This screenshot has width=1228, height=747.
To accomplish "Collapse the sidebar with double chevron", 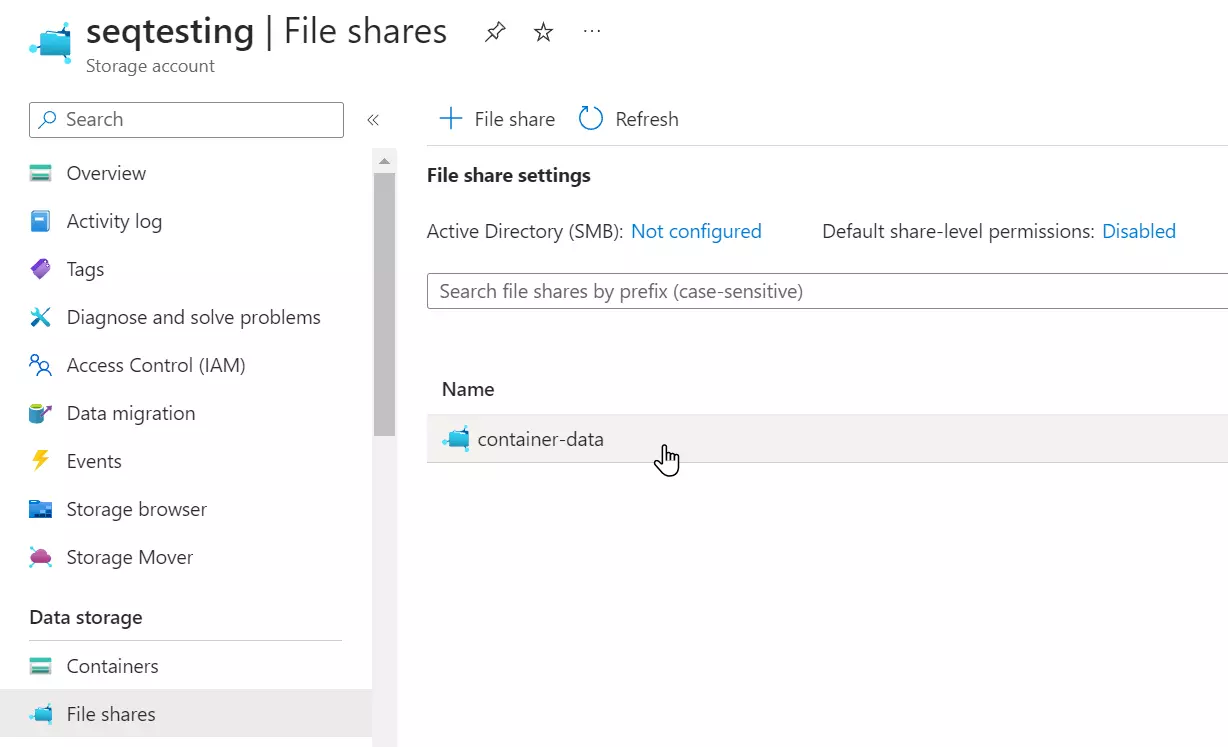I will coord(373,120).
